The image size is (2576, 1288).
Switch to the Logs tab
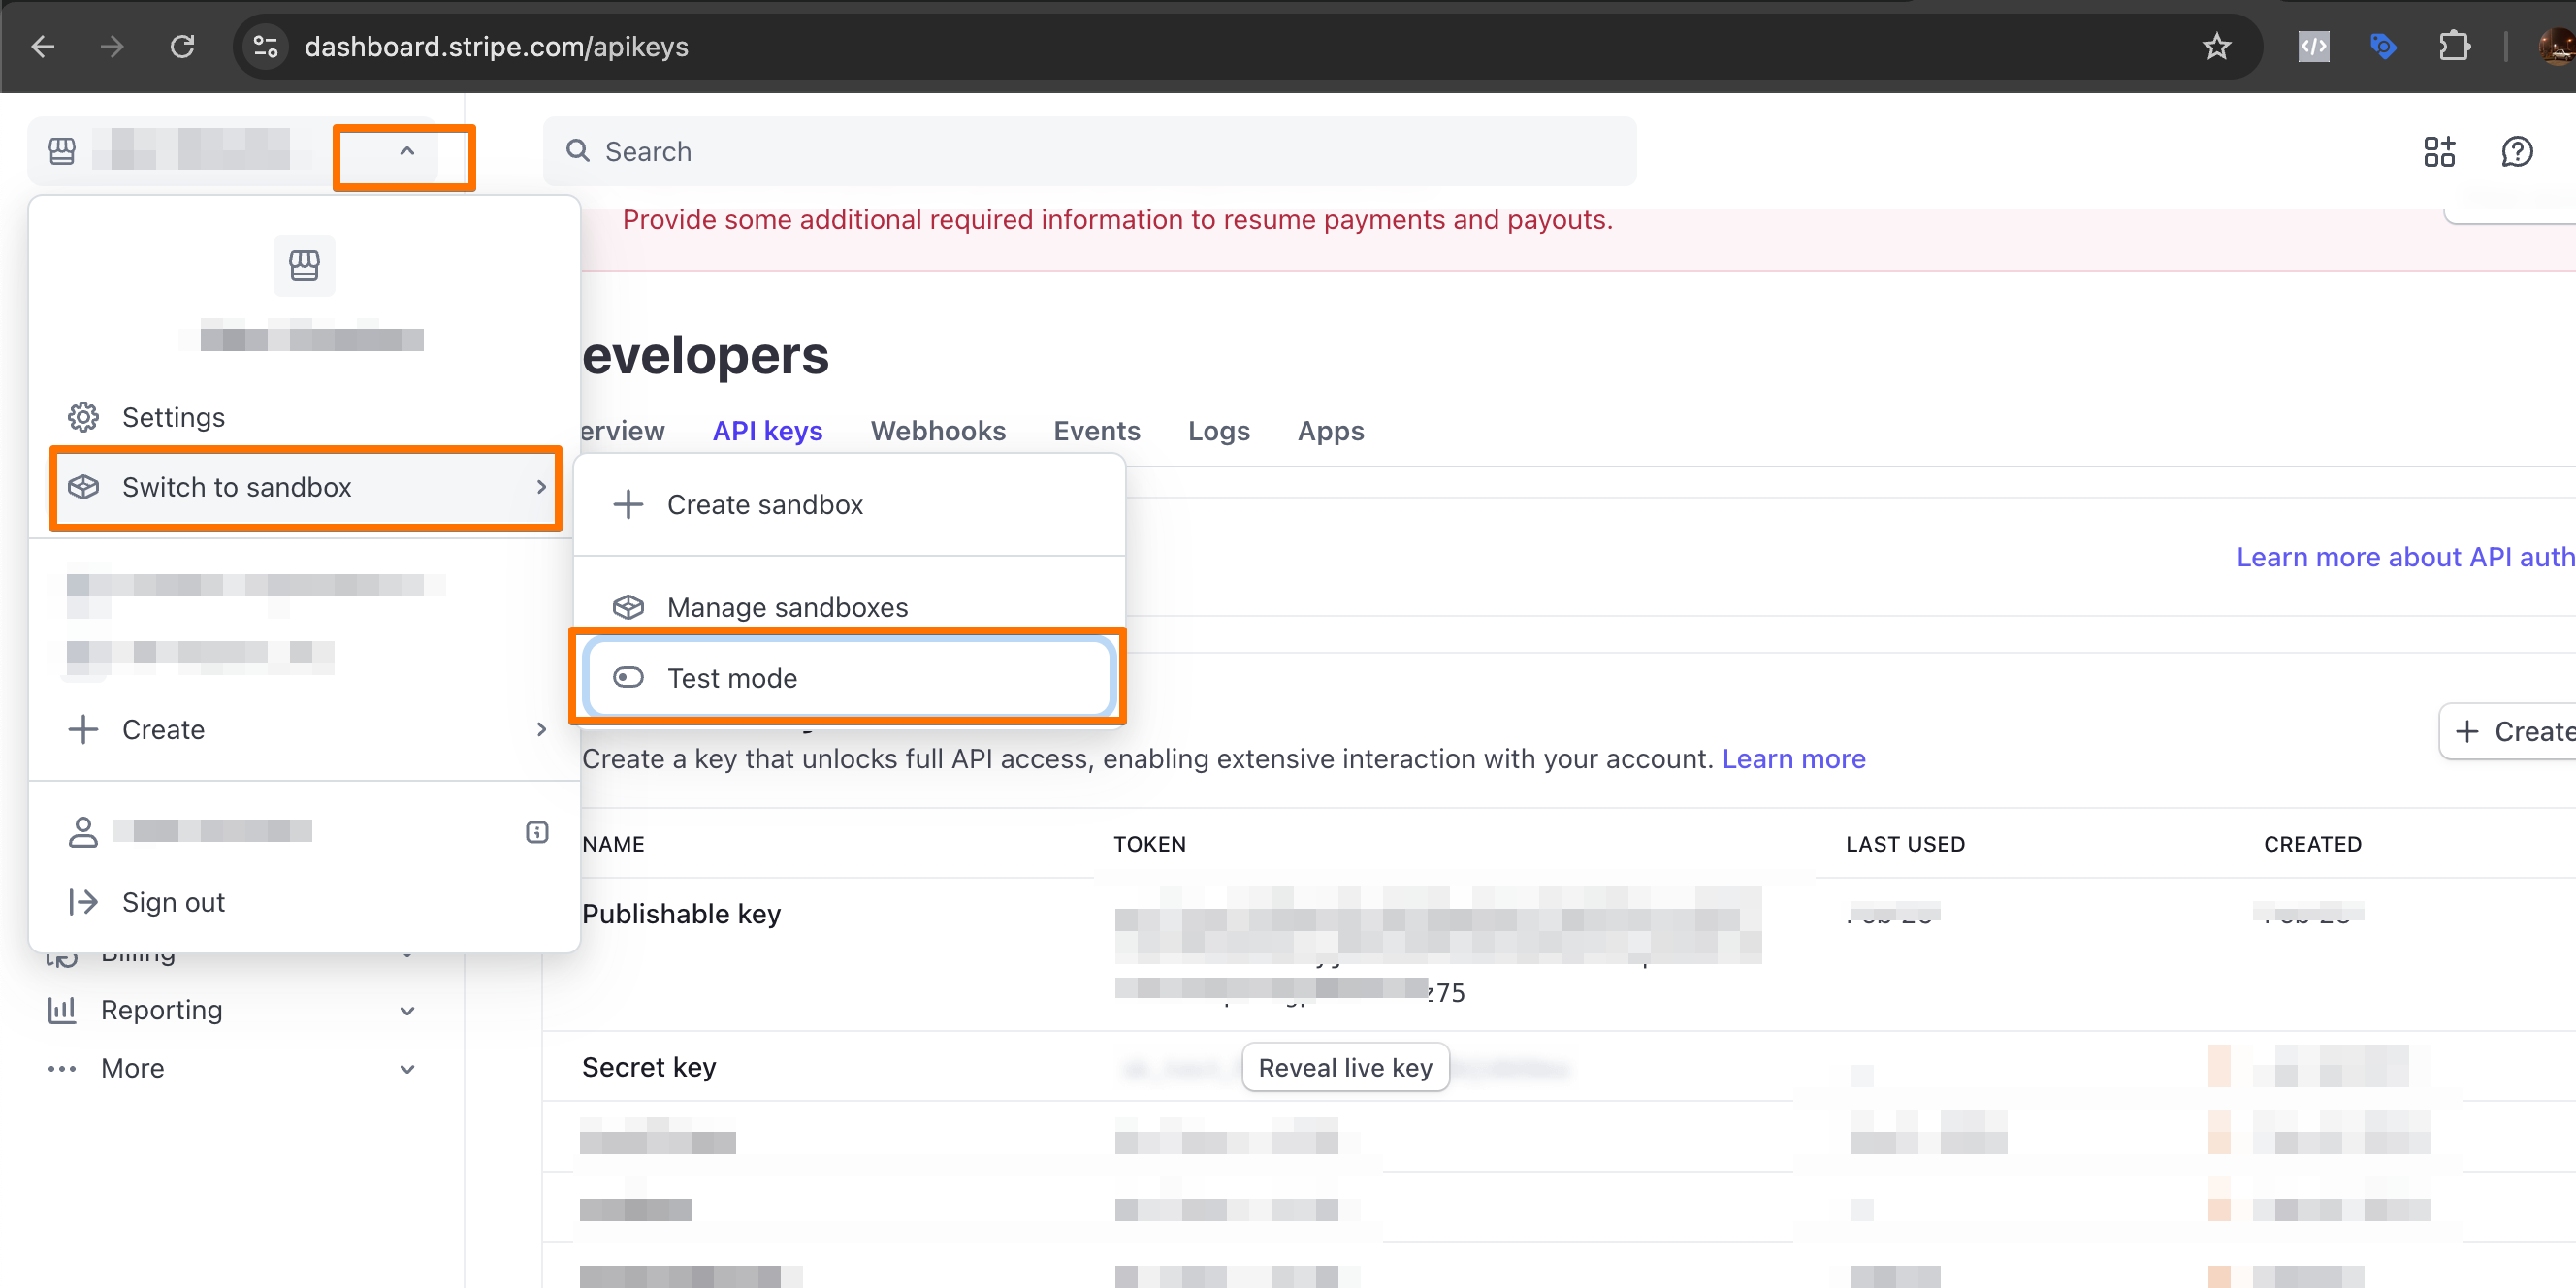pyautogui.click(x=1218, y=431)
